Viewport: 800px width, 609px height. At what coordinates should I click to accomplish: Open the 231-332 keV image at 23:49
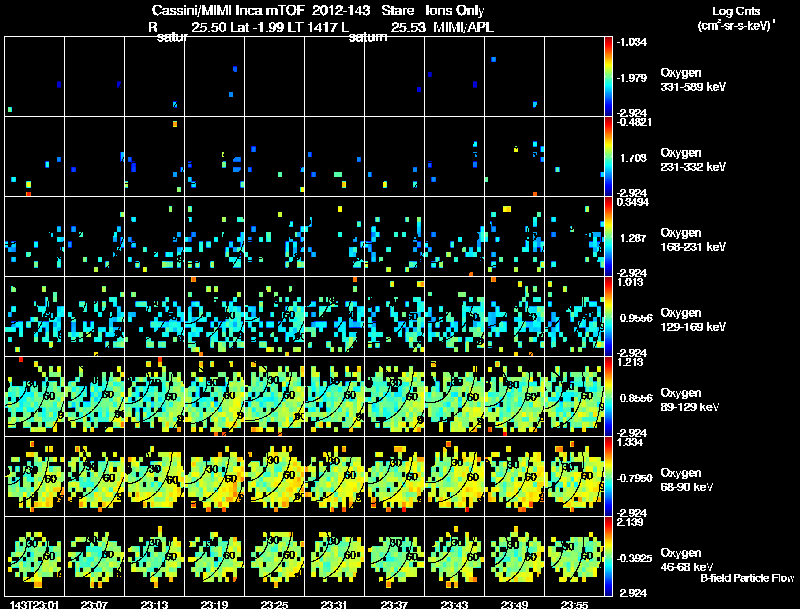pyautogui.click(x=514, y=157)
